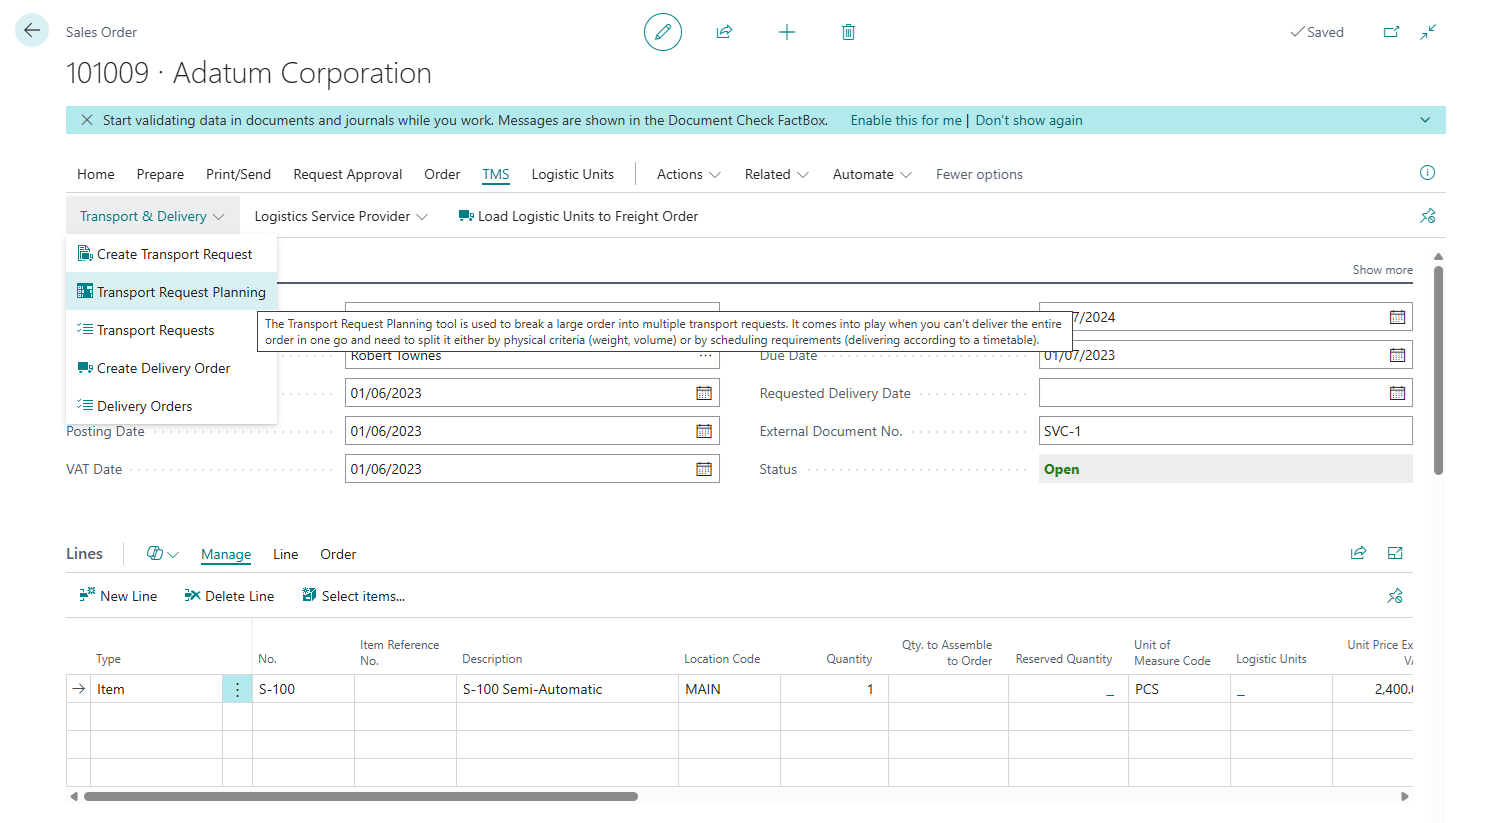The width and height of the screenshot is (1507, 823).
Task: Dismiss the validation notification banner
Action: click(x=87, y=120)
